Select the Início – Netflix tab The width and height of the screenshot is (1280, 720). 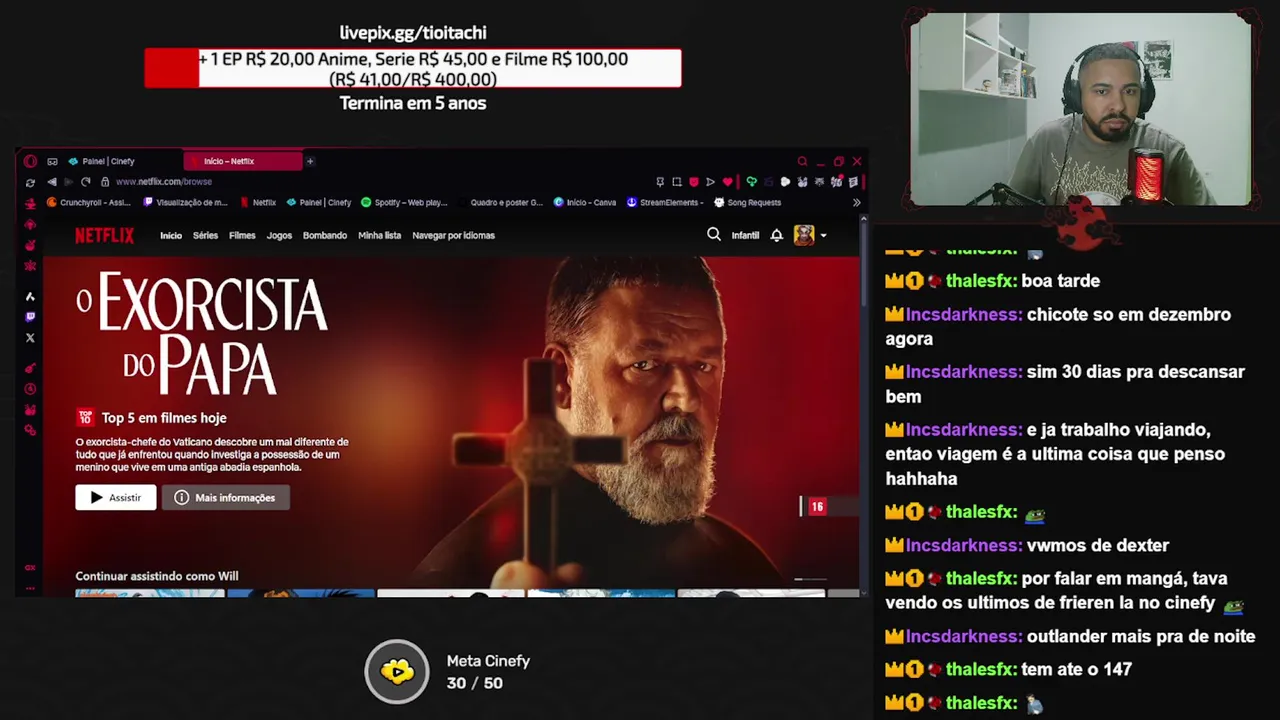(243, 161)
